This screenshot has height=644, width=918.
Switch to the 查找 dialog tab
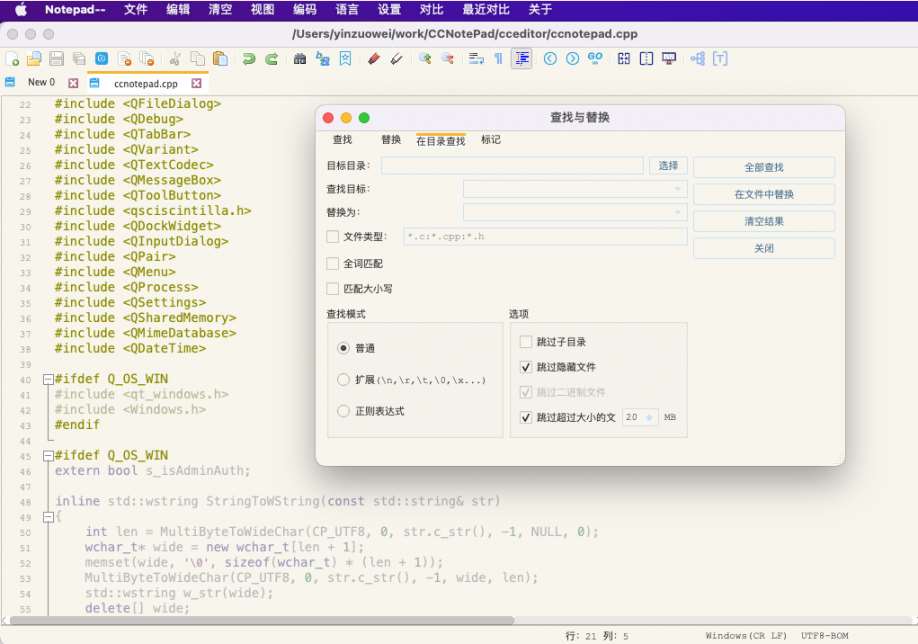point(342,139)
